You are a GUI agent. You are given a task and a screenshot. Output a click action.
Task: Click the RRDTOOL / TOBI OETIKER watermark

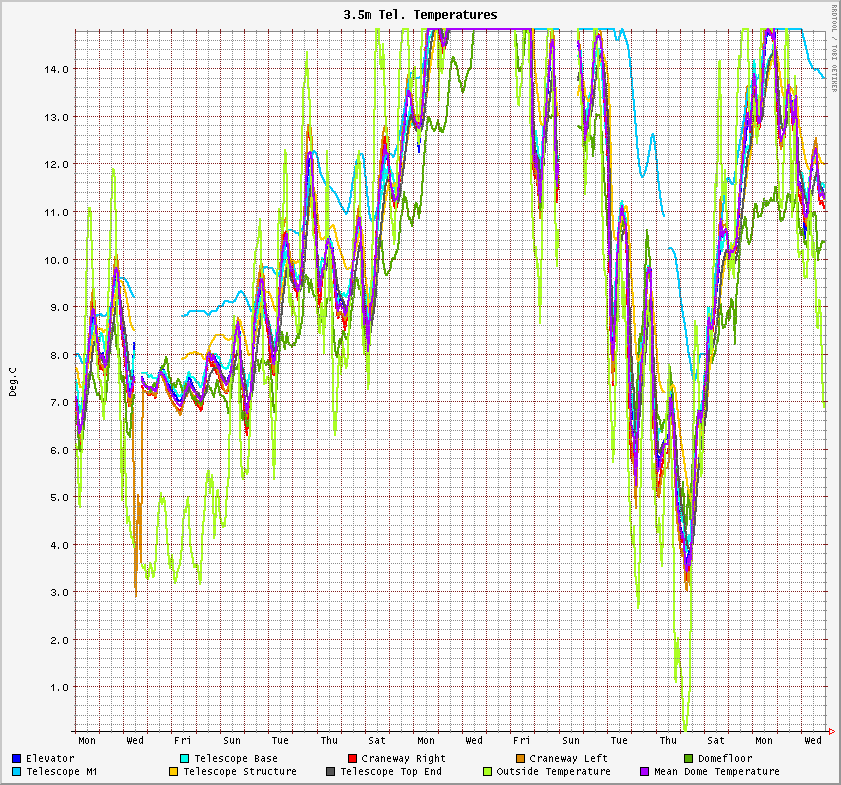[x=834, y=48]
